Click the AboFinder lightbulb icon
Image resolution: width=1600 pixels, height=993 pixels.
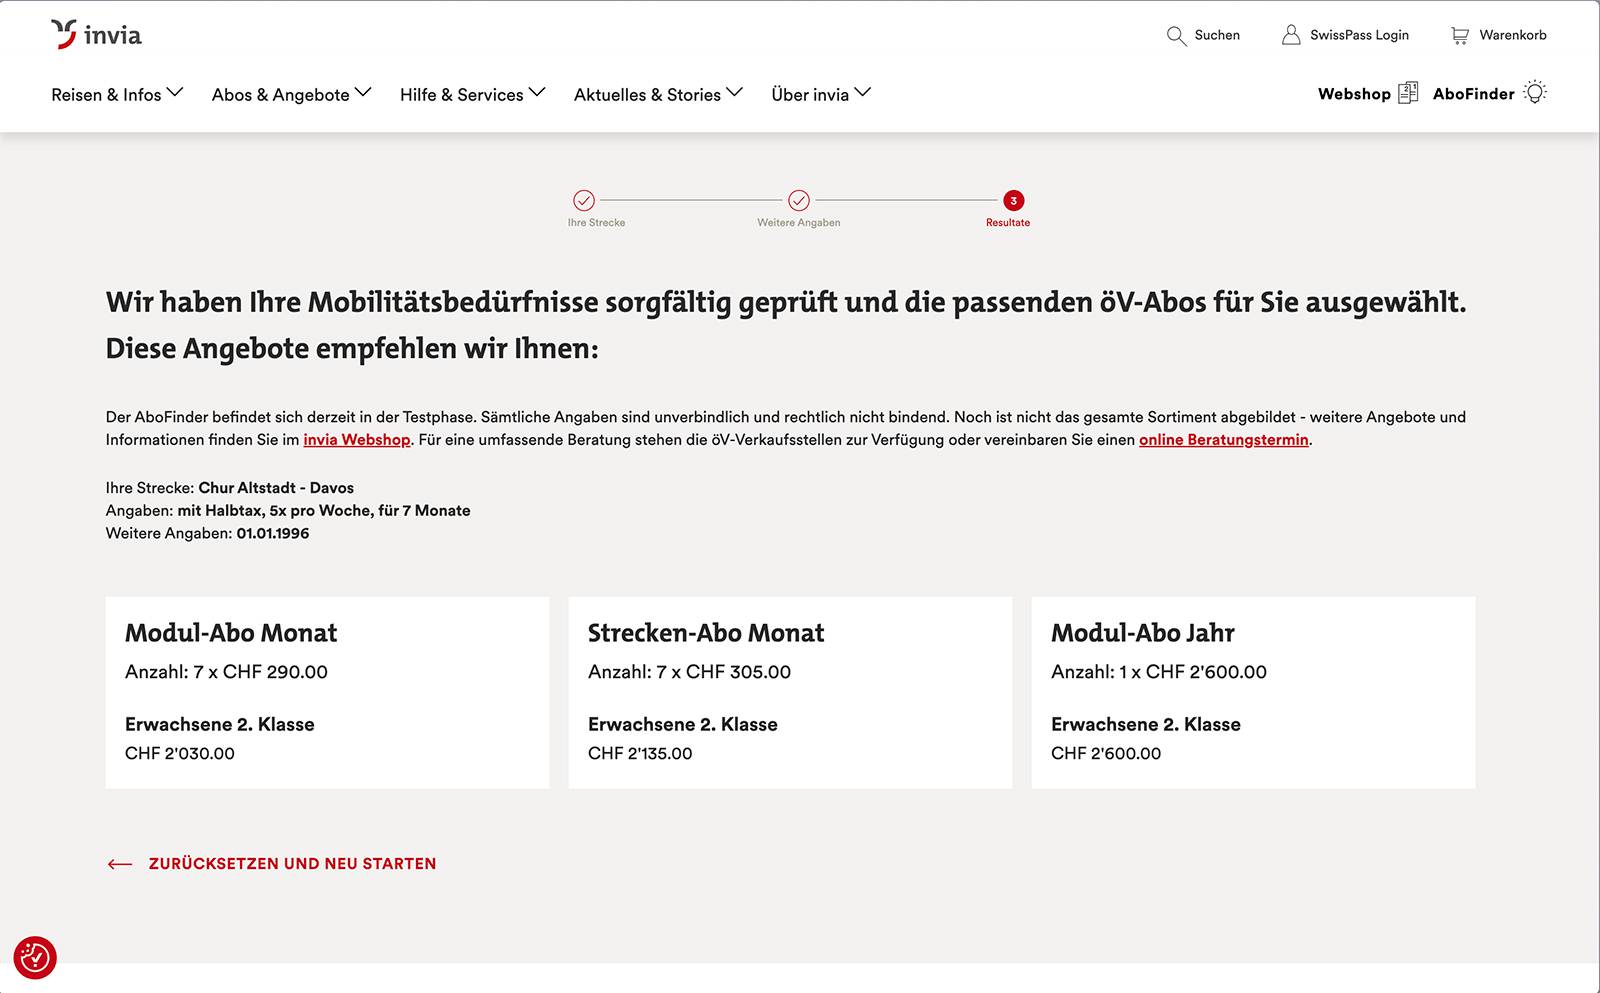(x=1536, y=92)
